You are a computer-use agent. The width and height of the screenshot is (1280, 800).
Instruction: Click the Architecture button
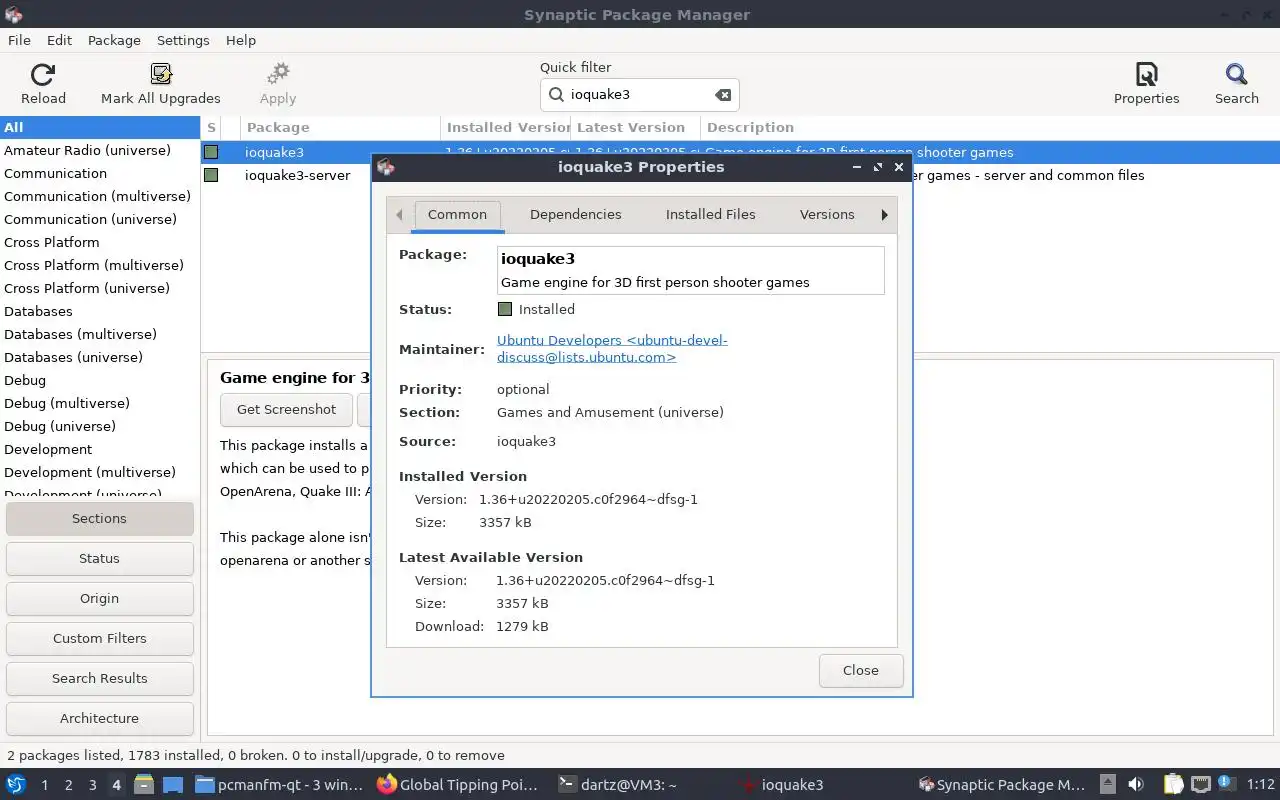(99, 718)
